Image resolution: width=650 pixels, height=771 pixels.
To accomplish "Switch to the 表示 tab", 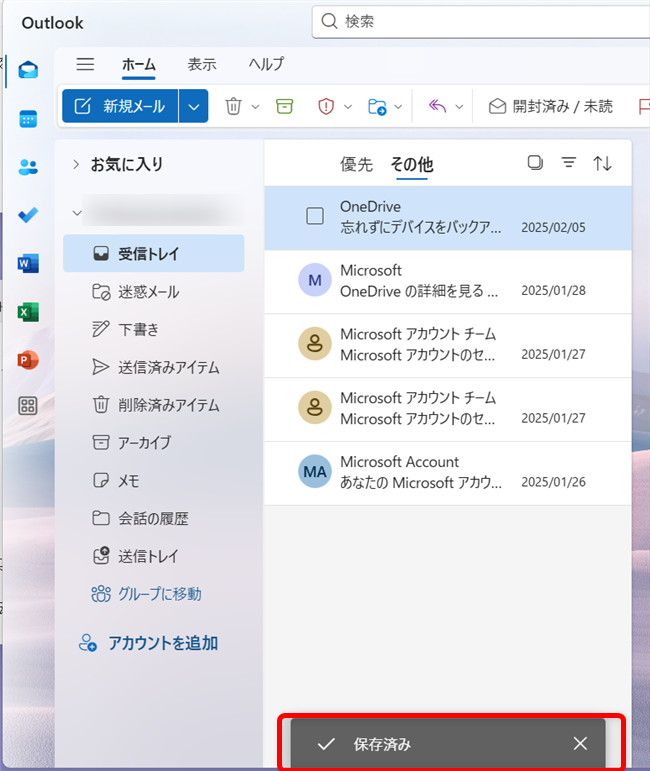I will pyautogui.click(x=201, y=64).
